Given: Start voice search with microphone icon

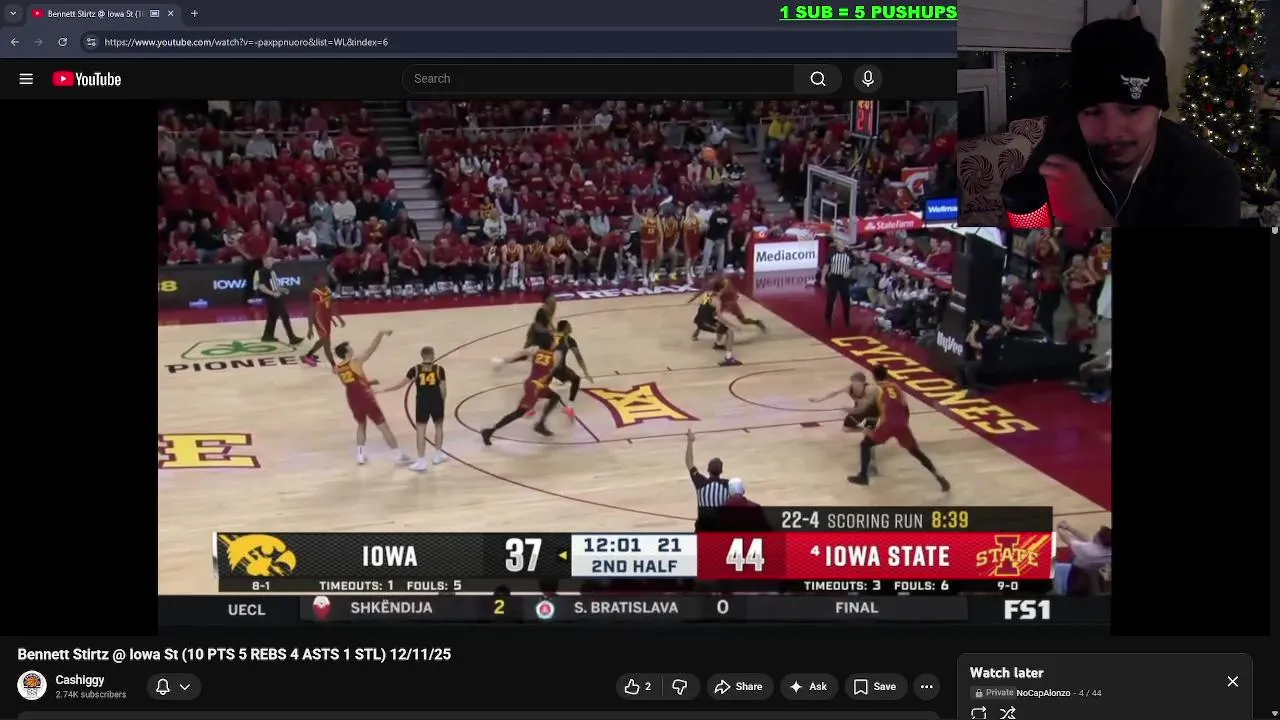Looking at the screenshot, I should click(x=868, y=79).
